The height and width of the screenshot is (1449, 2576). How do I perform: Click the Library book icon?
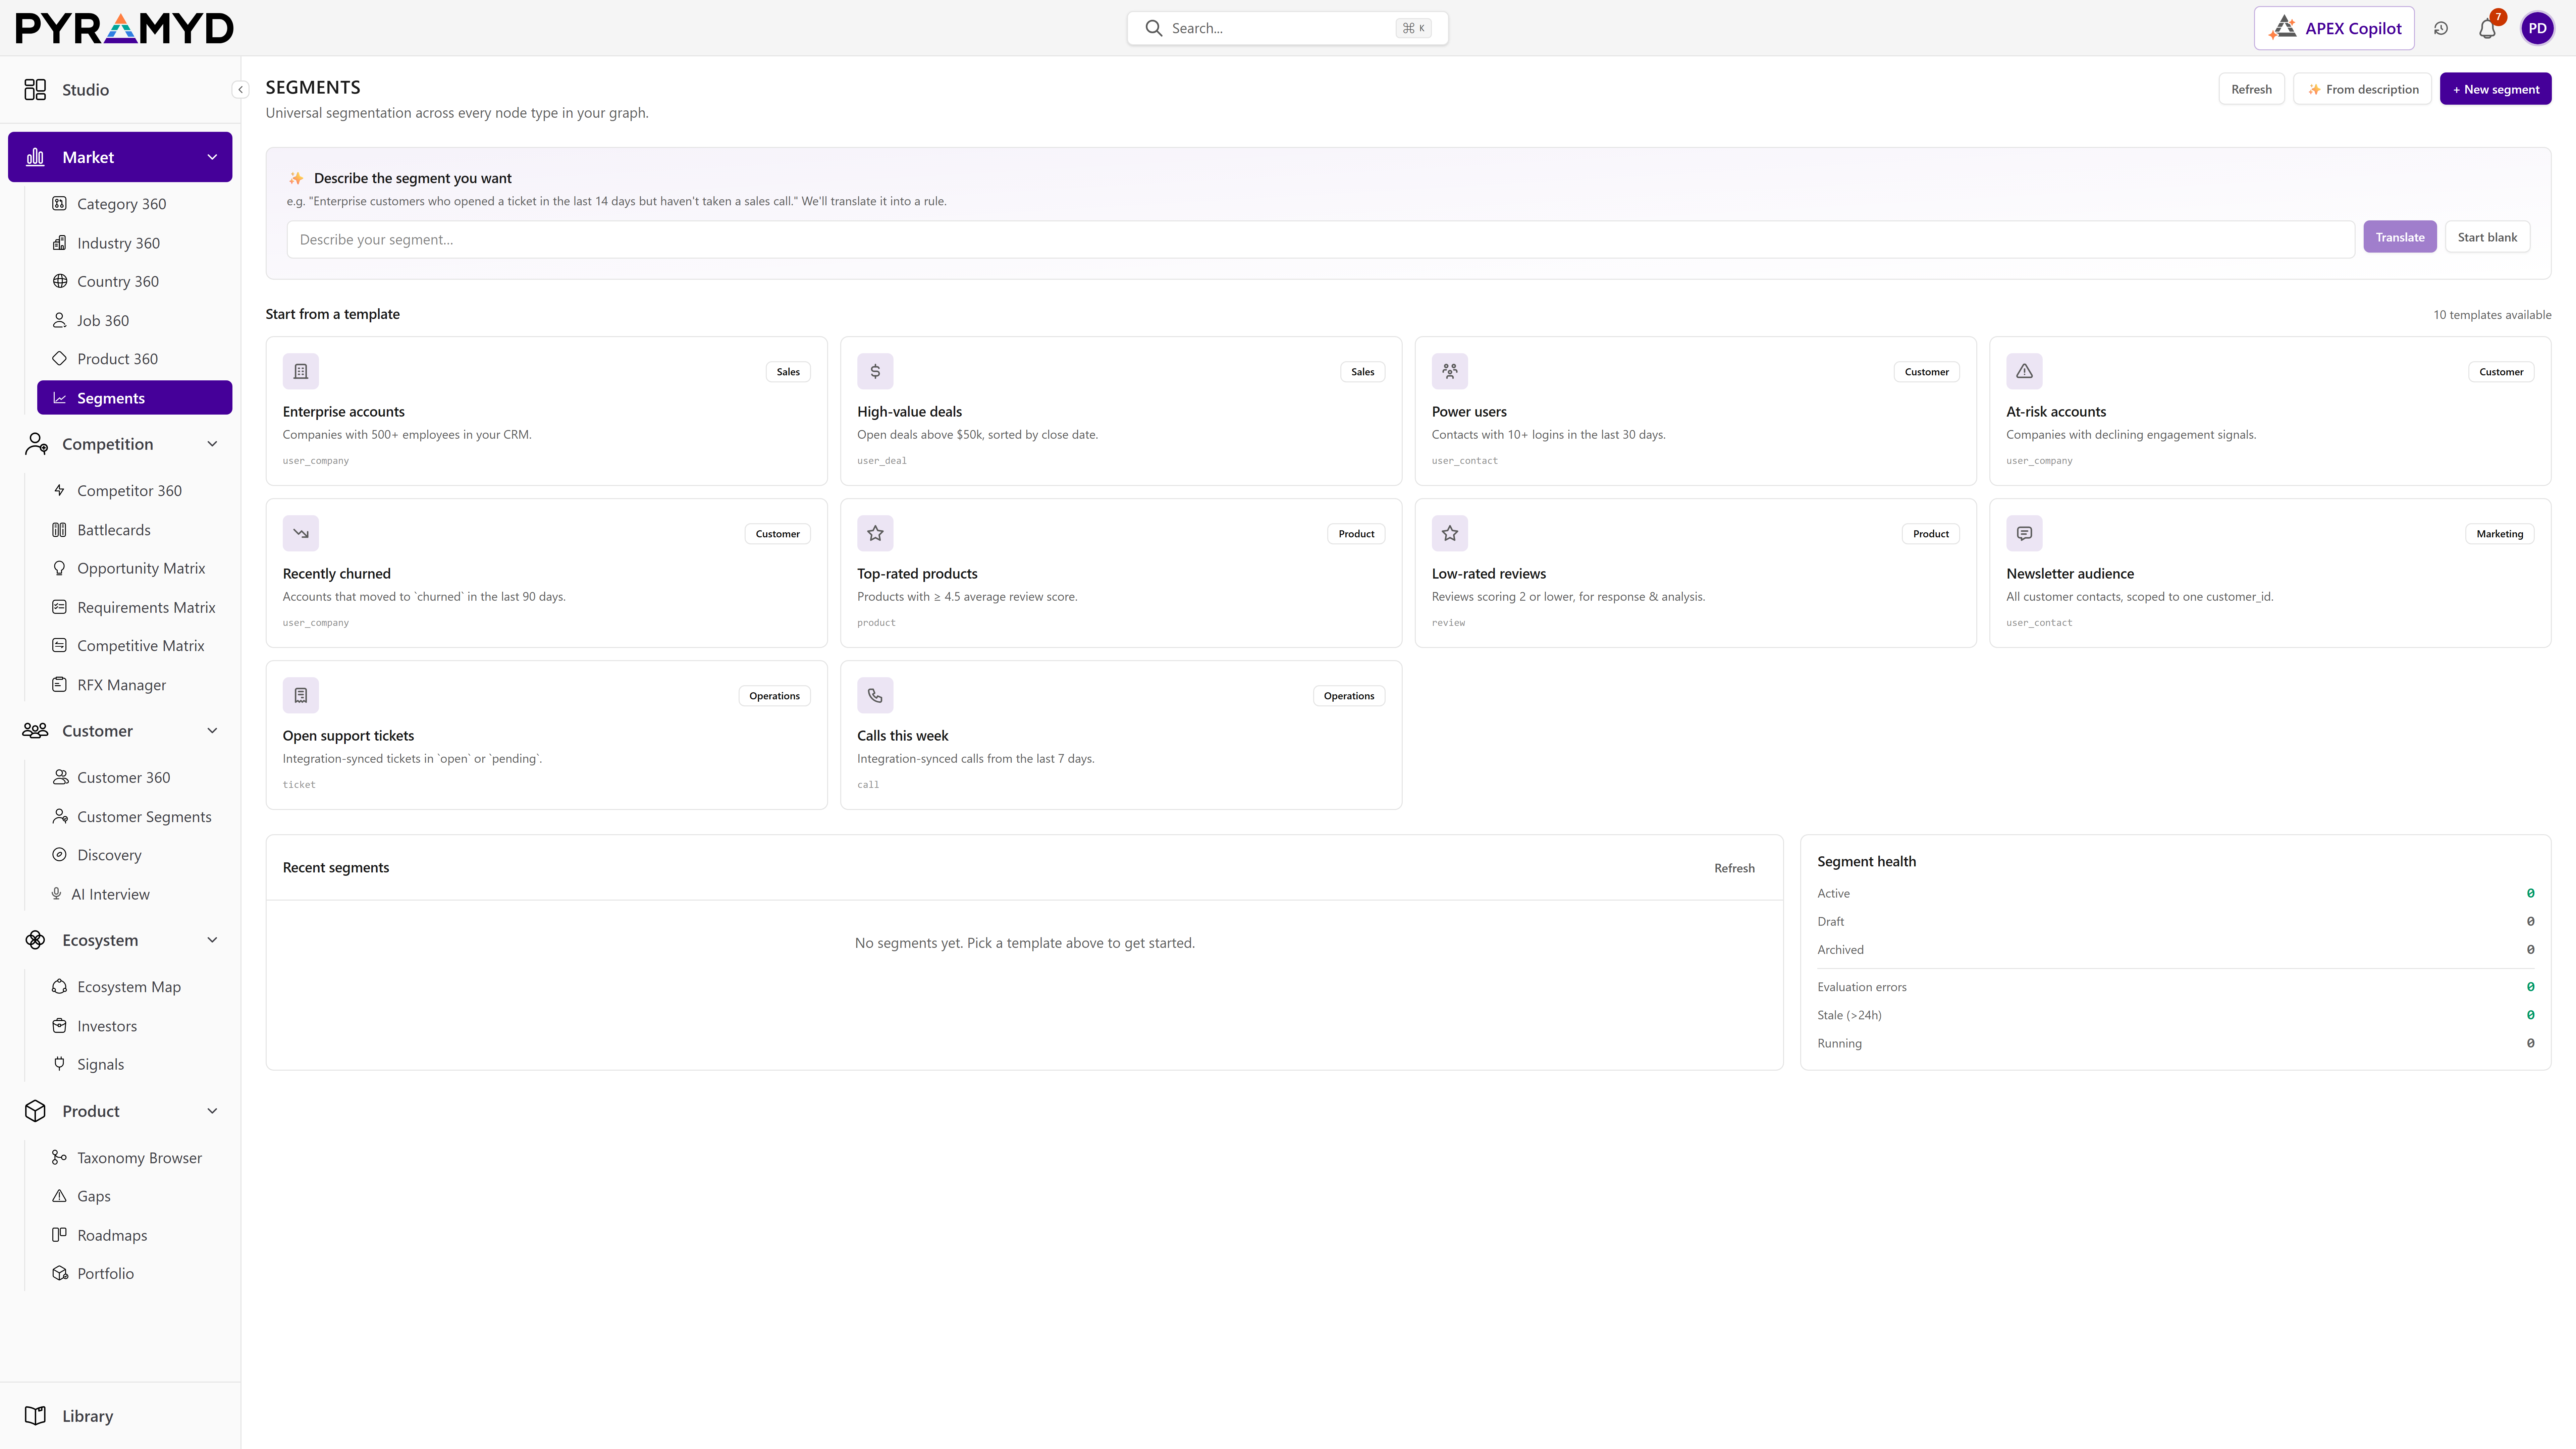click(x=35, y=1416)
